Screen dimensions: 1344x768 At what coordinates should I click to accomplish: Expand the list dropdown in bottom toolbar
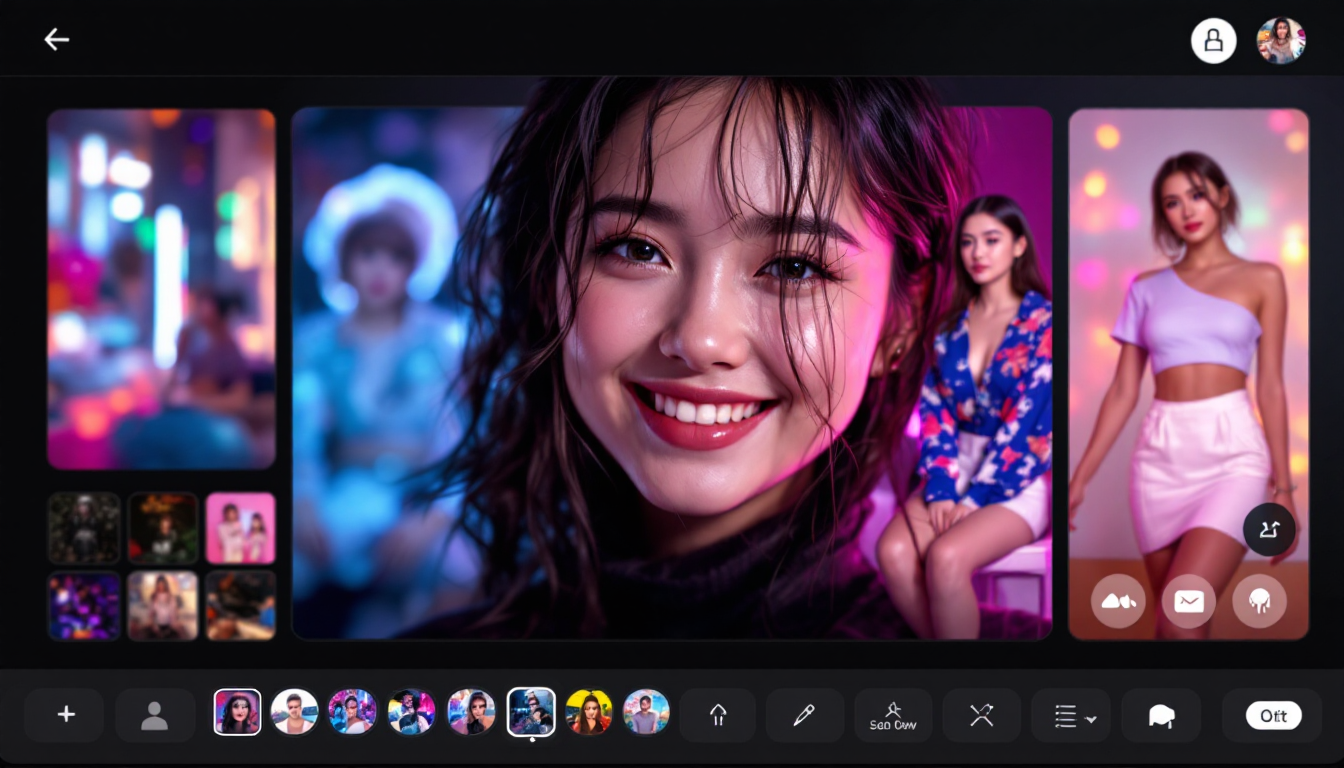tap(1071, 715)
